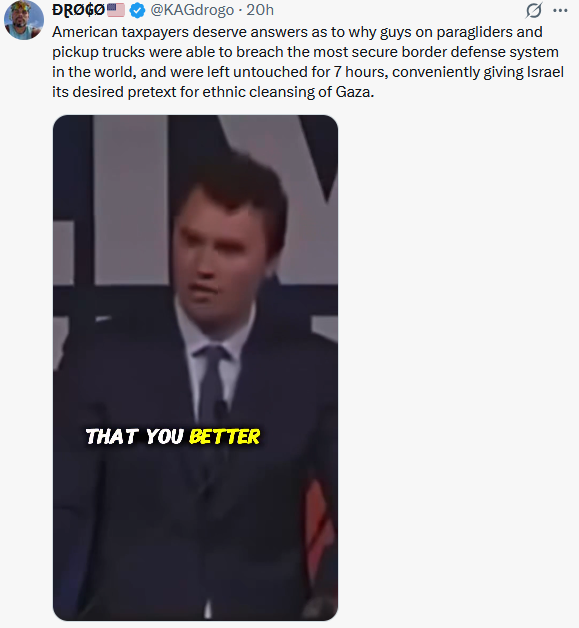579x628 pixels.
Task: Open the @KAGdrogo handle link
Action: 192,10
